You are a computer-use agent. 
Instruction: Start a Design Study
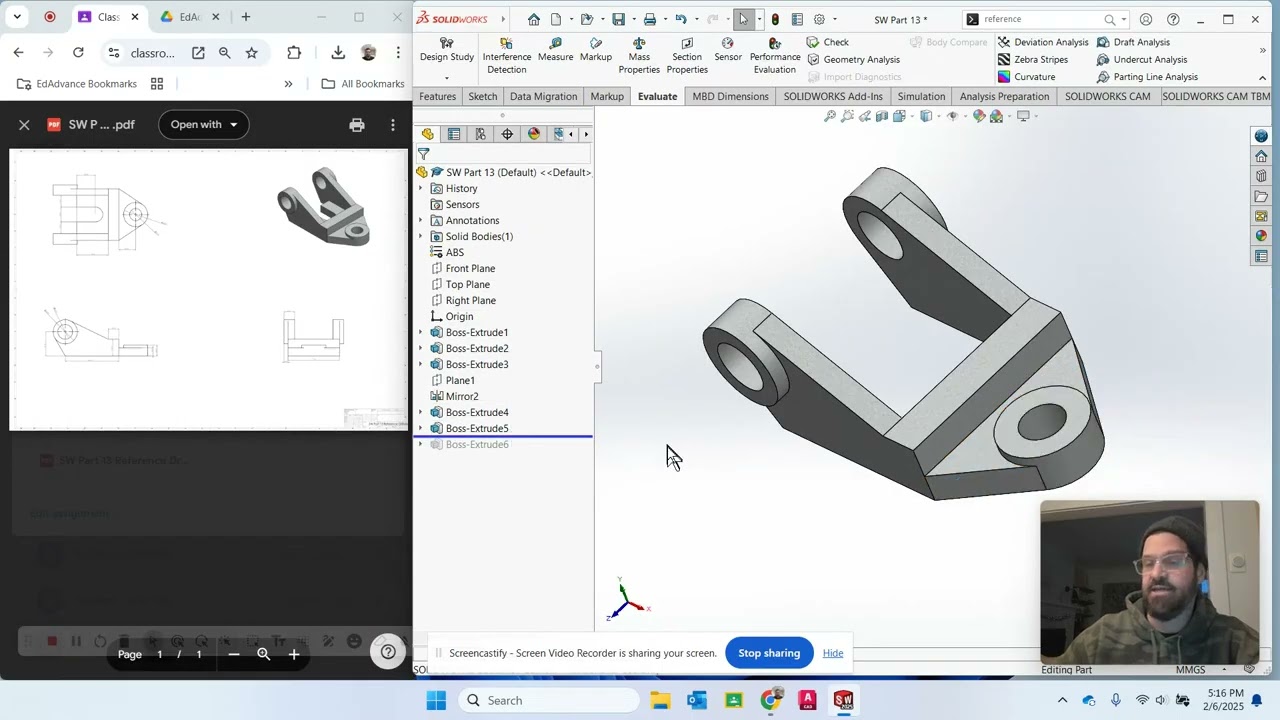coord(447,51)
